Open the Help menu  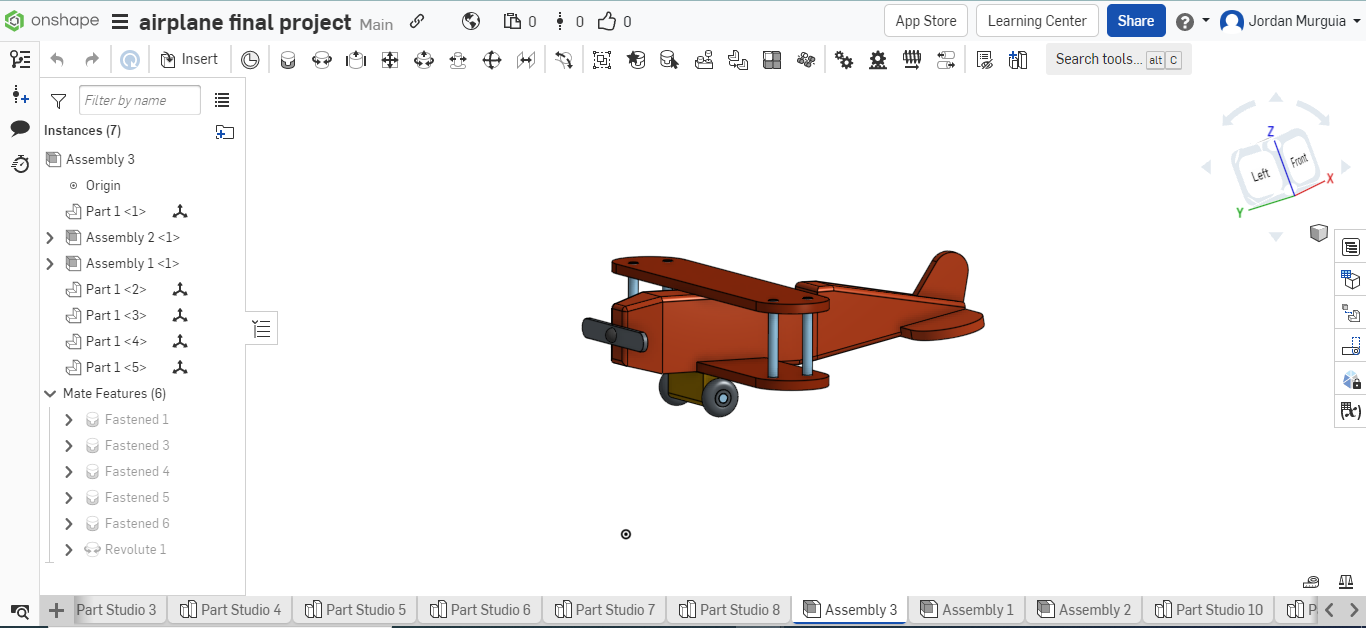coord(1186,20)
